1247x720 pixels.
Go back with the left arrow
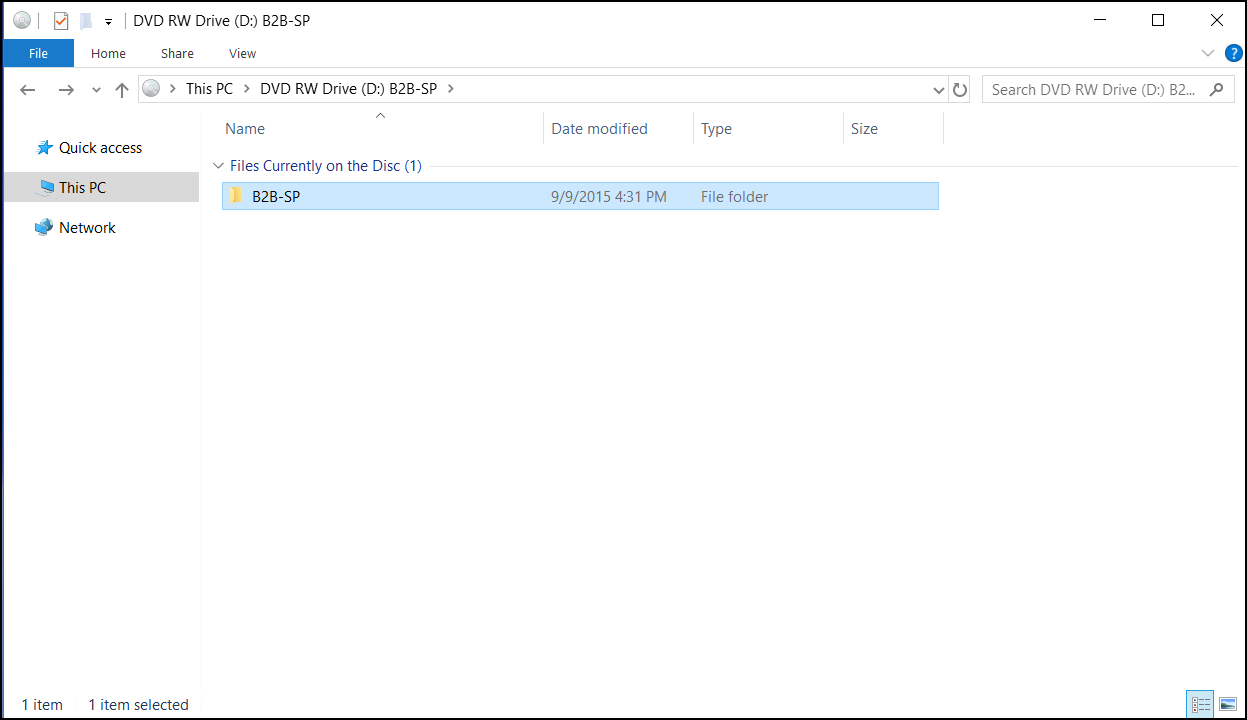coord(28,90)
